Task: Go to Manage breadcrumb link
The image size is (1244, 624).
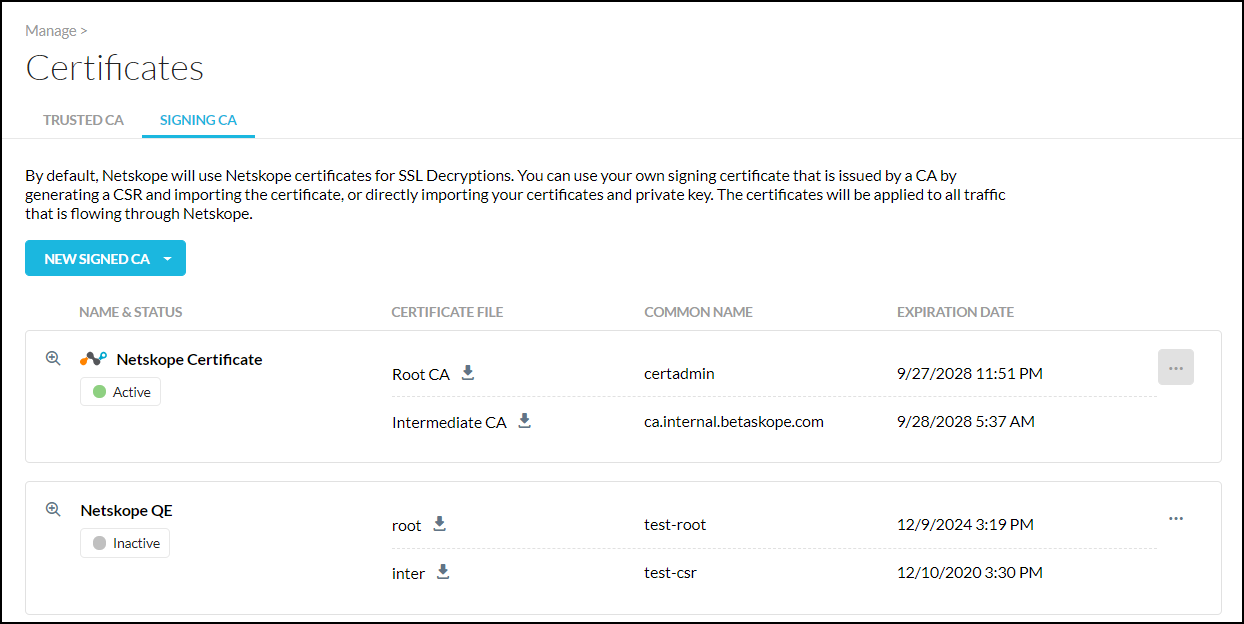Action: coord(50,31)
